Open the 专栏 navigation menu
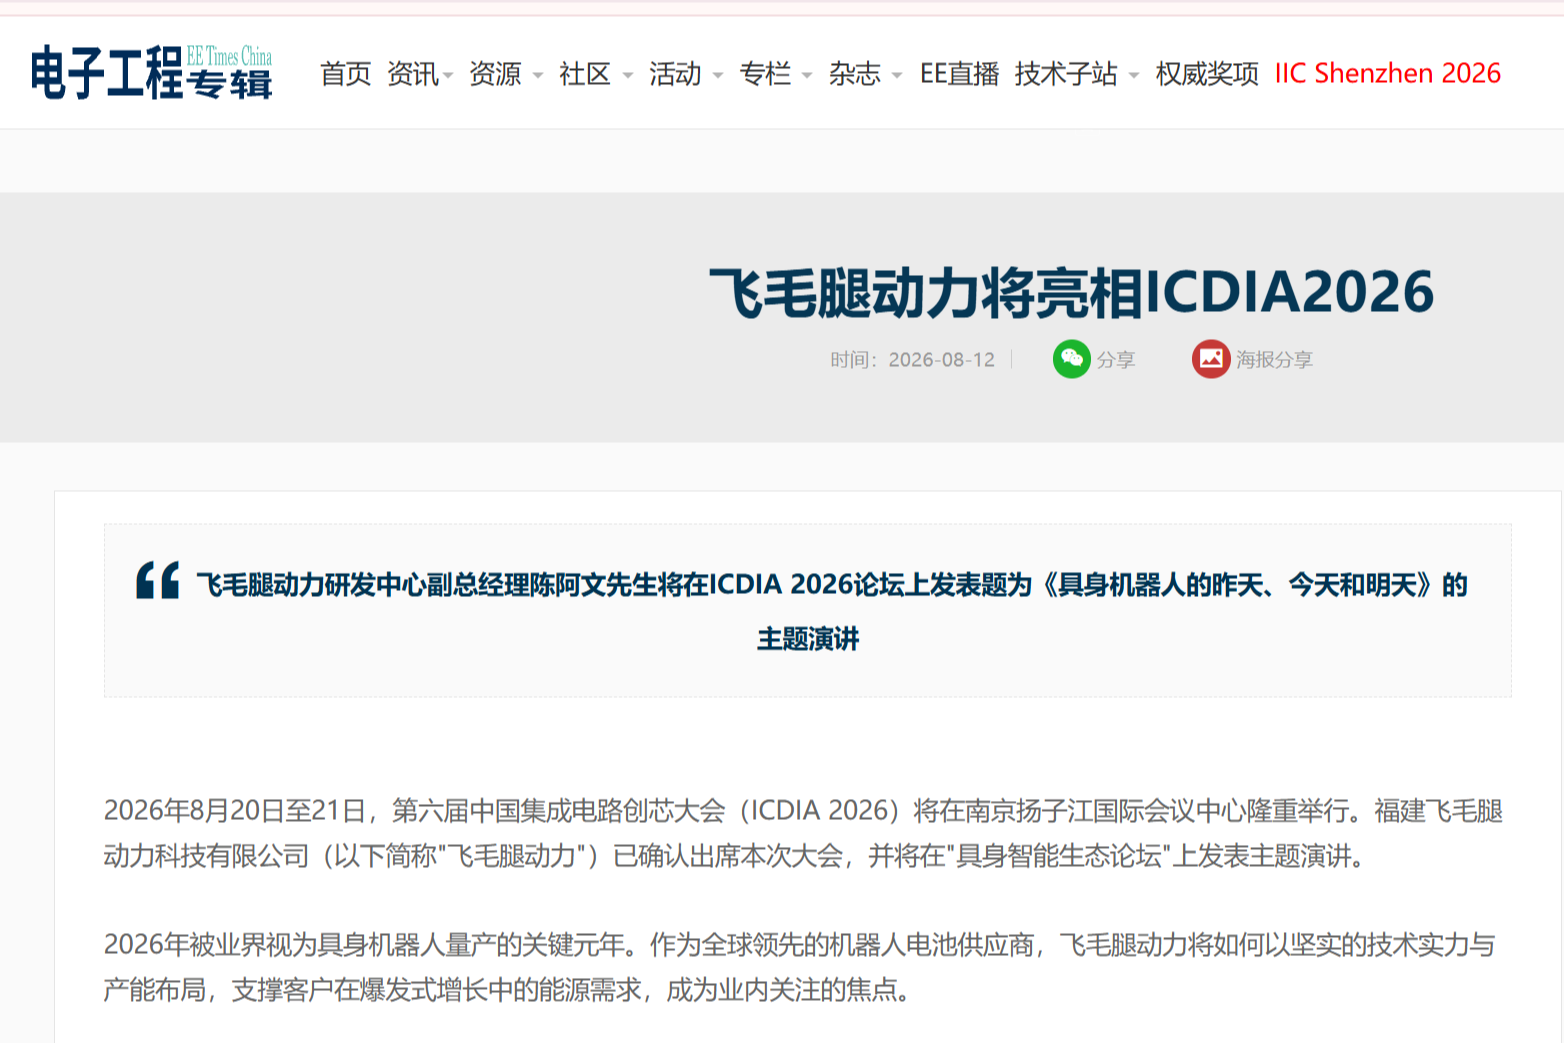Screen dimensions: 1567x1043 click(x=765, y=74)
